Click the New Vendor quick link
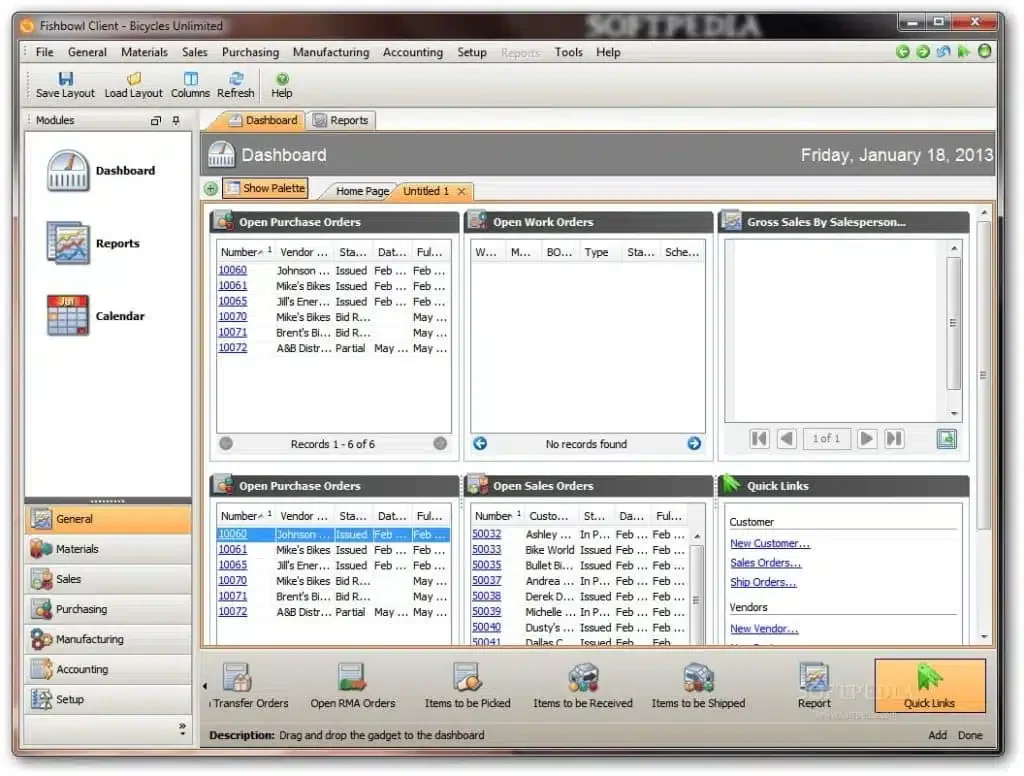Viewport: 1024px width, 776px height. tap(764, 629)
